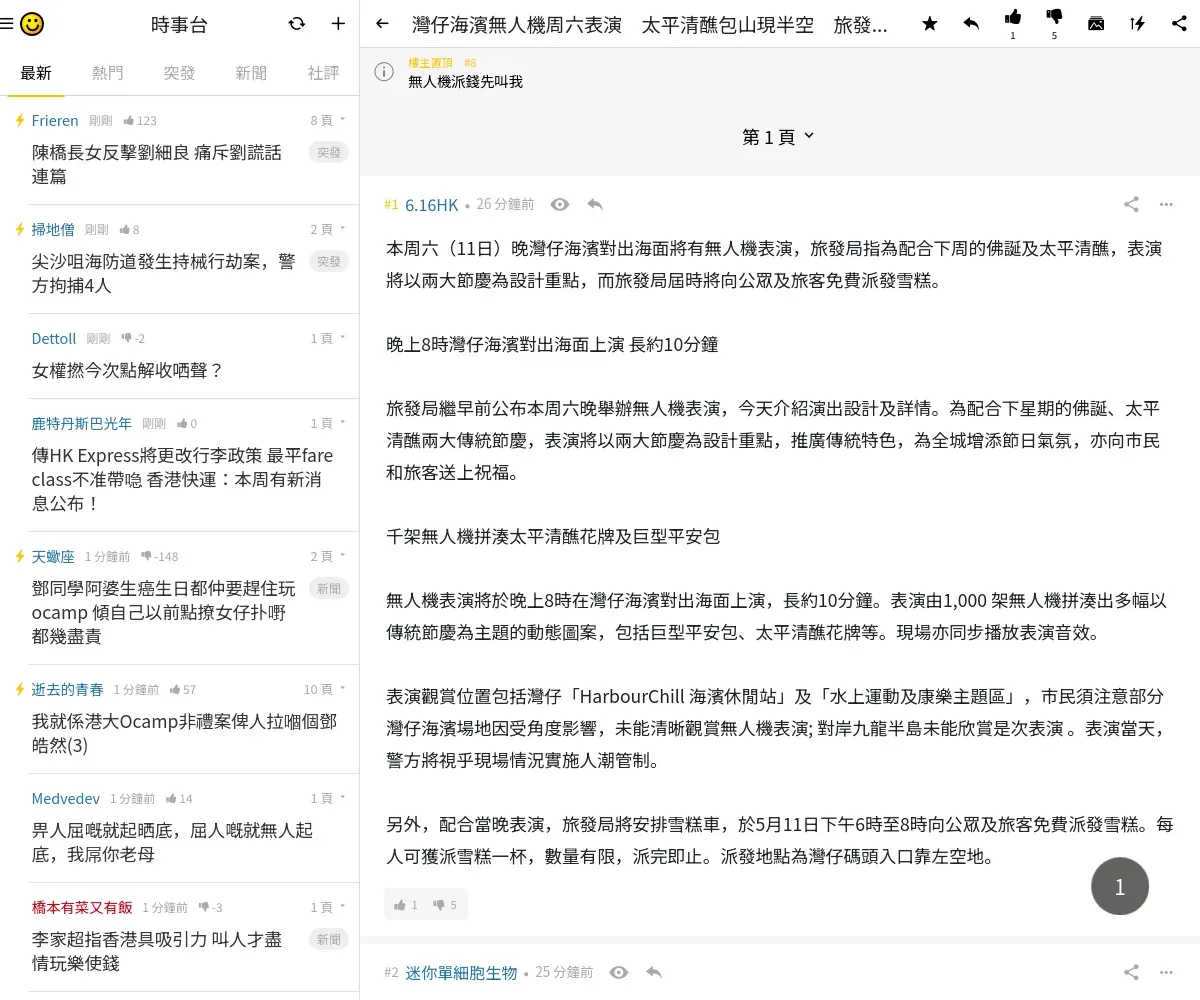Viewport: 1200px width, 1000px height.
Task: Switch to the 熱門 tab
Action: 108,73
